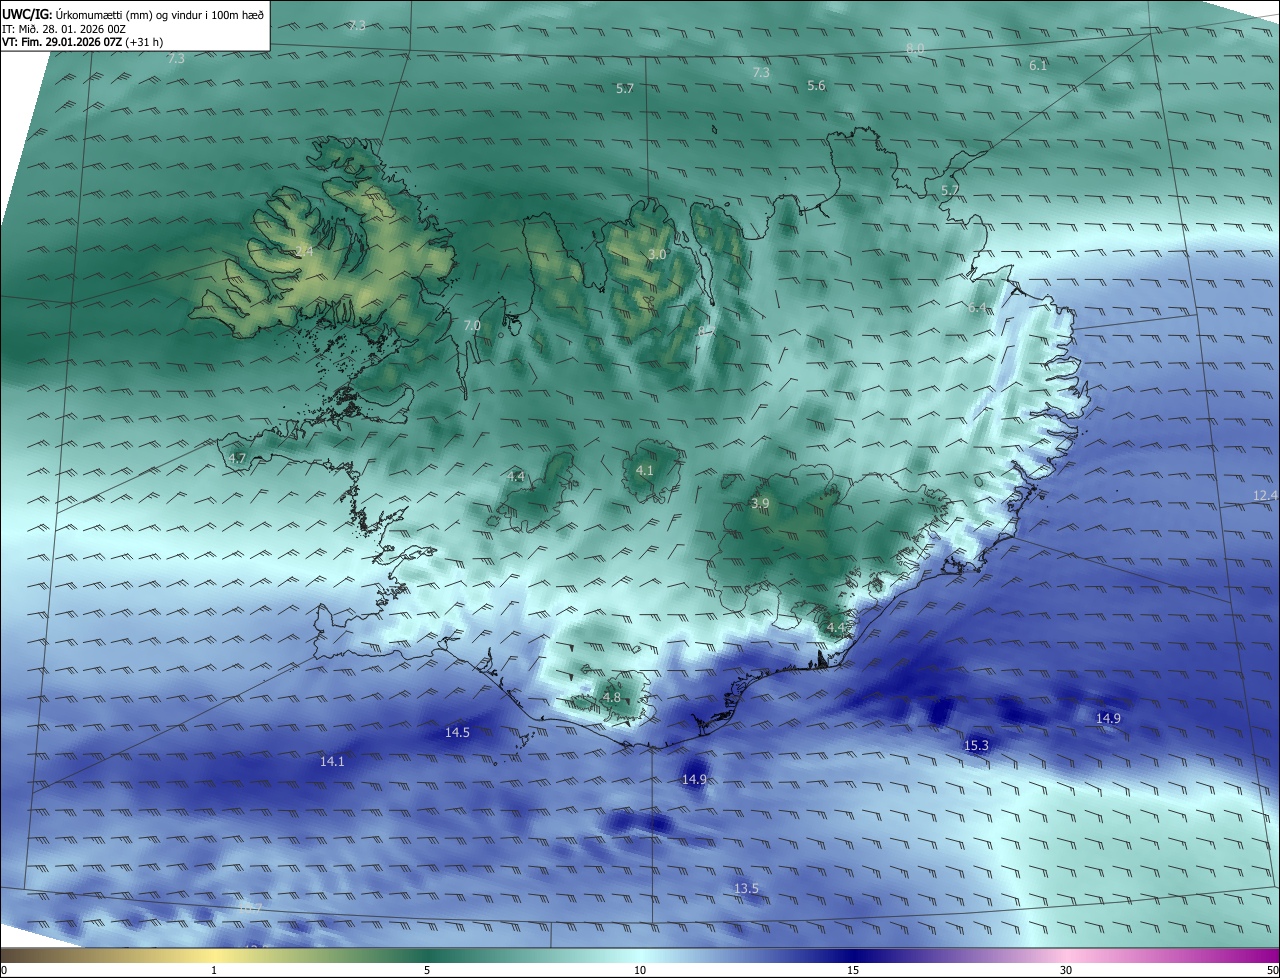Click the 13.5 value label

pos(746,888)
